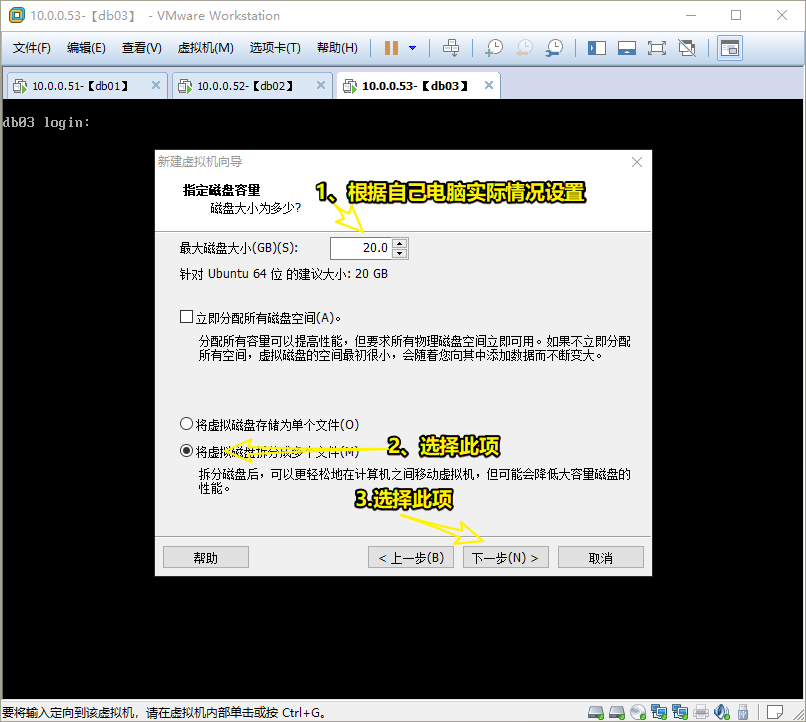Click the sound card status icon
This screenshot has width=806, height=722.
(x=722, y=712)
